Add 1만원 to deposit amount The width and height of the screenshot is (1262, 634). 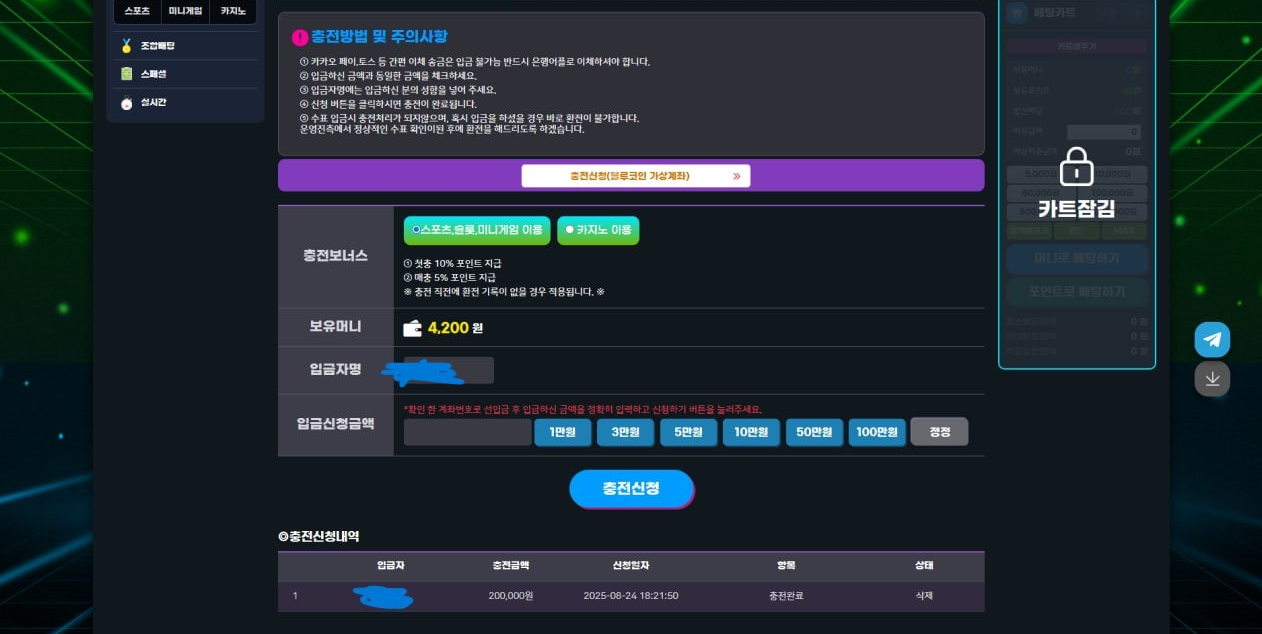[562, 432]
